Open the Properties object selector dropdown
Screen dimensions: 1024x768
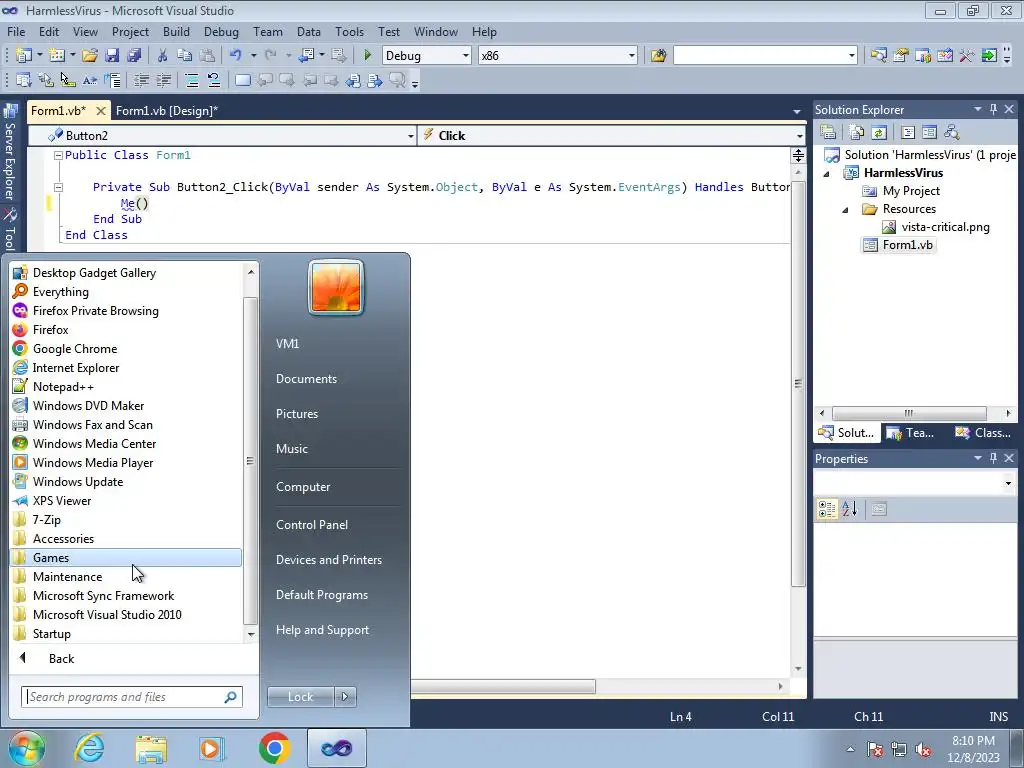click(x=1008, y=483)
